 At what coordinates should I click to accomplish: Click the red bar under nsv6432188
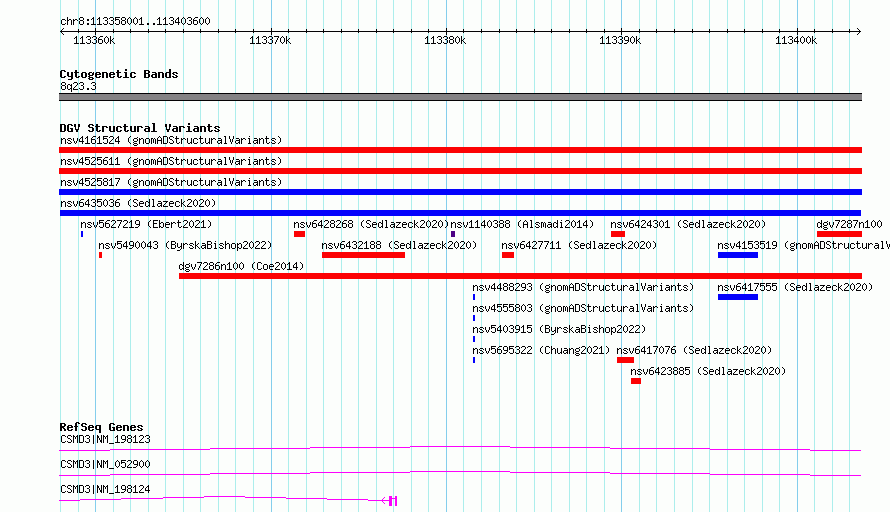[x=363, y=255]
